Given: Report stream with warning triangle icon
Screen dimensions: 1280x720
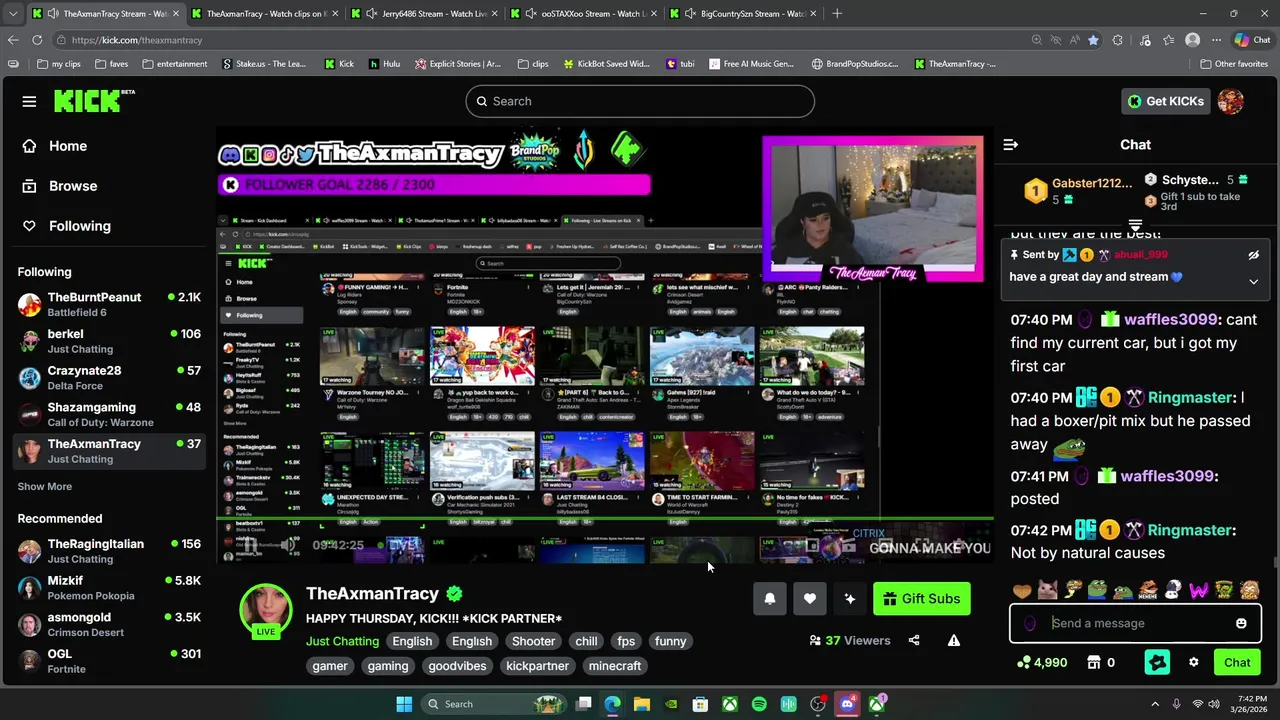Looking at the screenshot, I should coord(954,641).
